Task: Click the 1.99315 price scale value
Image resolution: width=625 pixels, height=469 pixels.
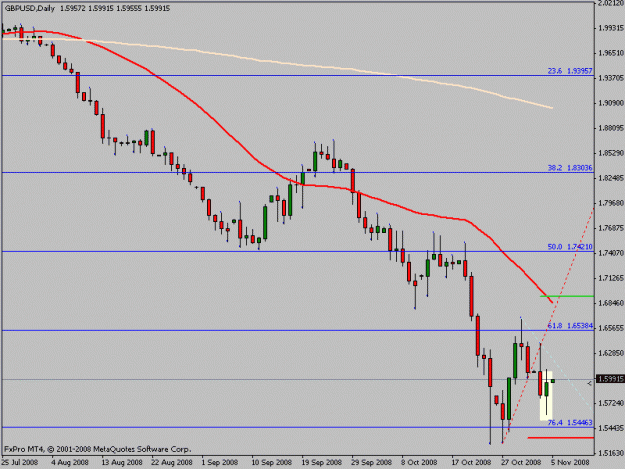Action: pos(611,27)
